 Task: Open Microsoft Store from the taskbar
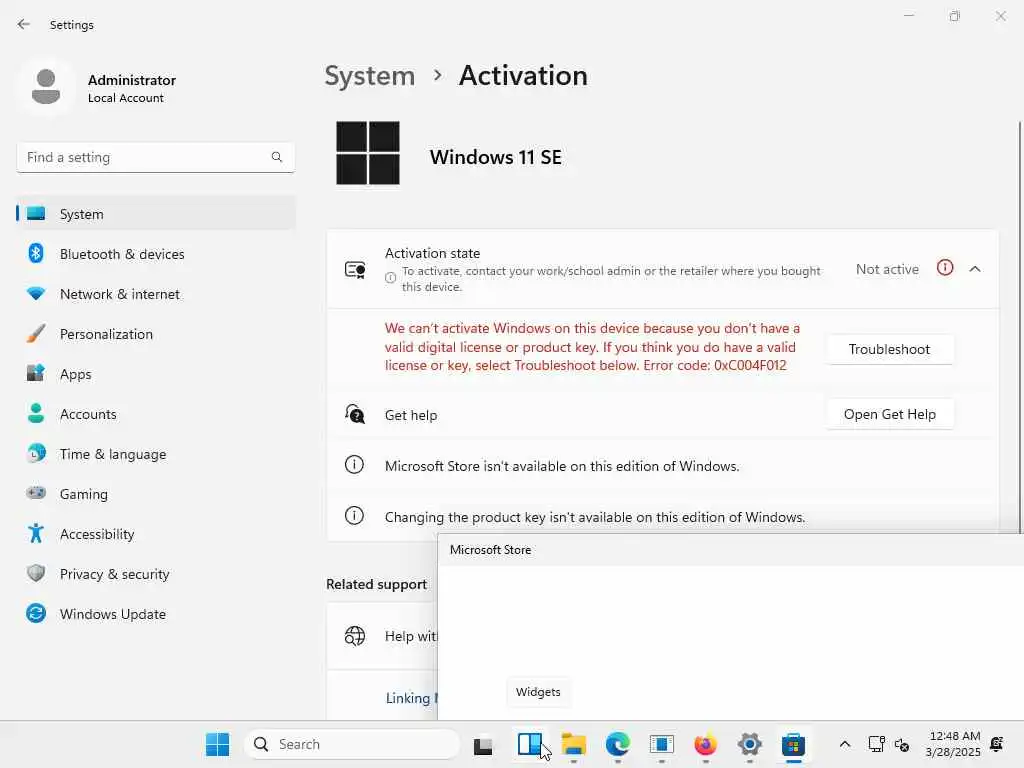(x=793, y=744)
